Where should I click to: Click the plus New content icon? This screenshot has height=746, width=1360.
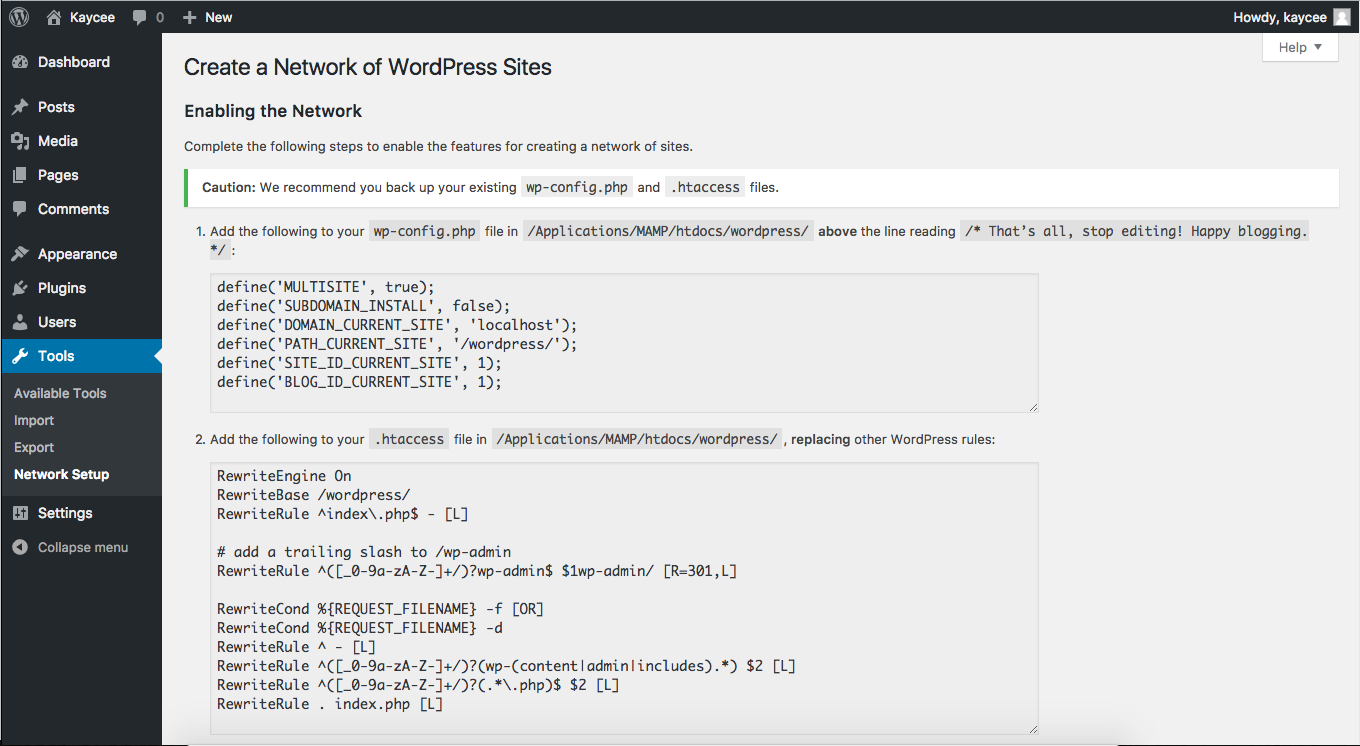click(190, 17)
